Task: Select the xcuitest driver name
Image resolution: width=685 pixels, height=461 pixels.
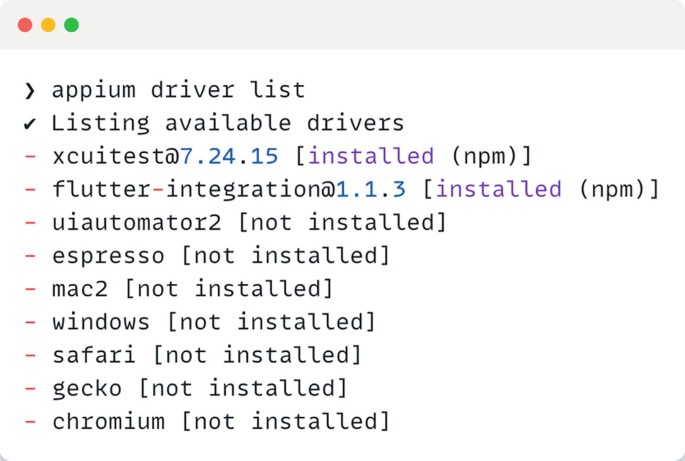Action: [x=108, y=157]
